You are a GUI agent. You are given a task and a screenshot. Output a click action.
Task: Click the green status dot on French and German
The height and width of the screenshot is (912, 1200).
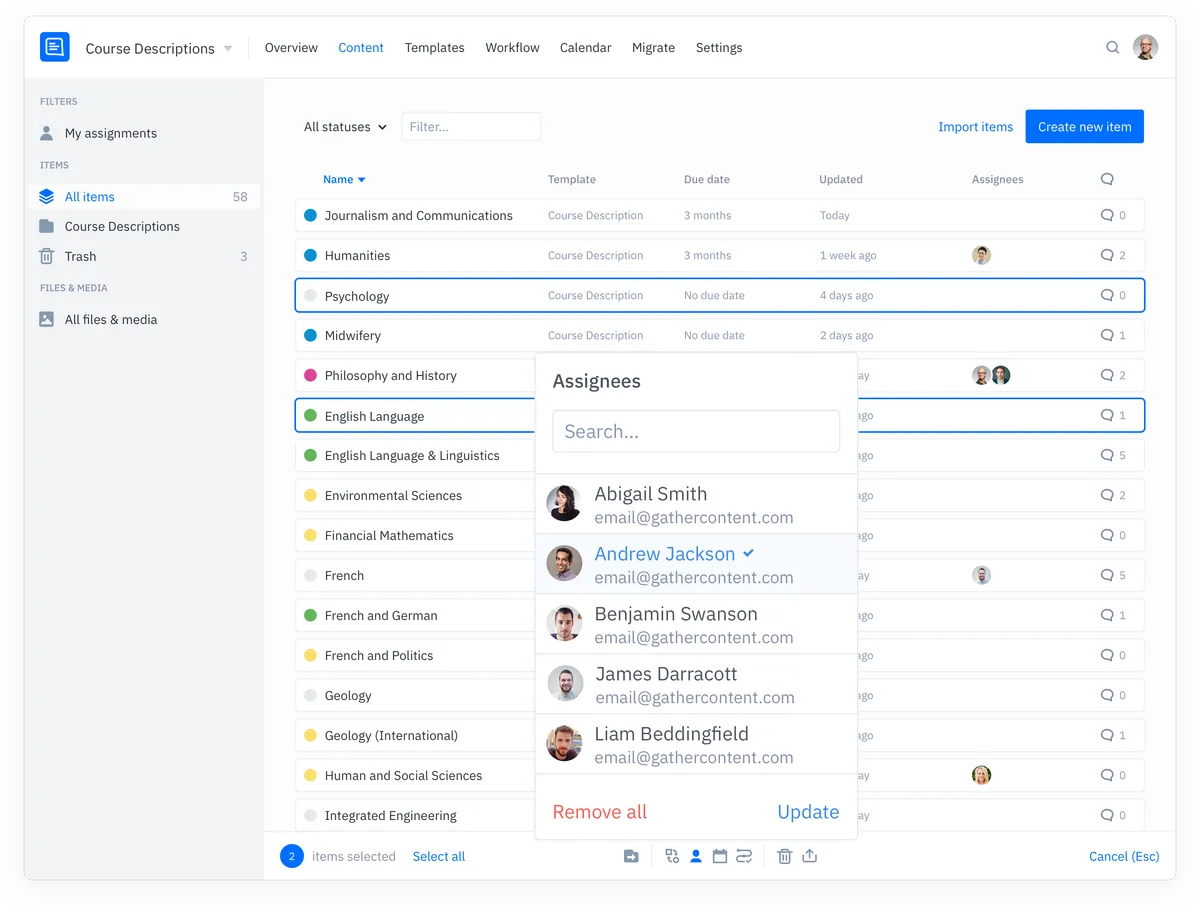(x=310, y=615)
